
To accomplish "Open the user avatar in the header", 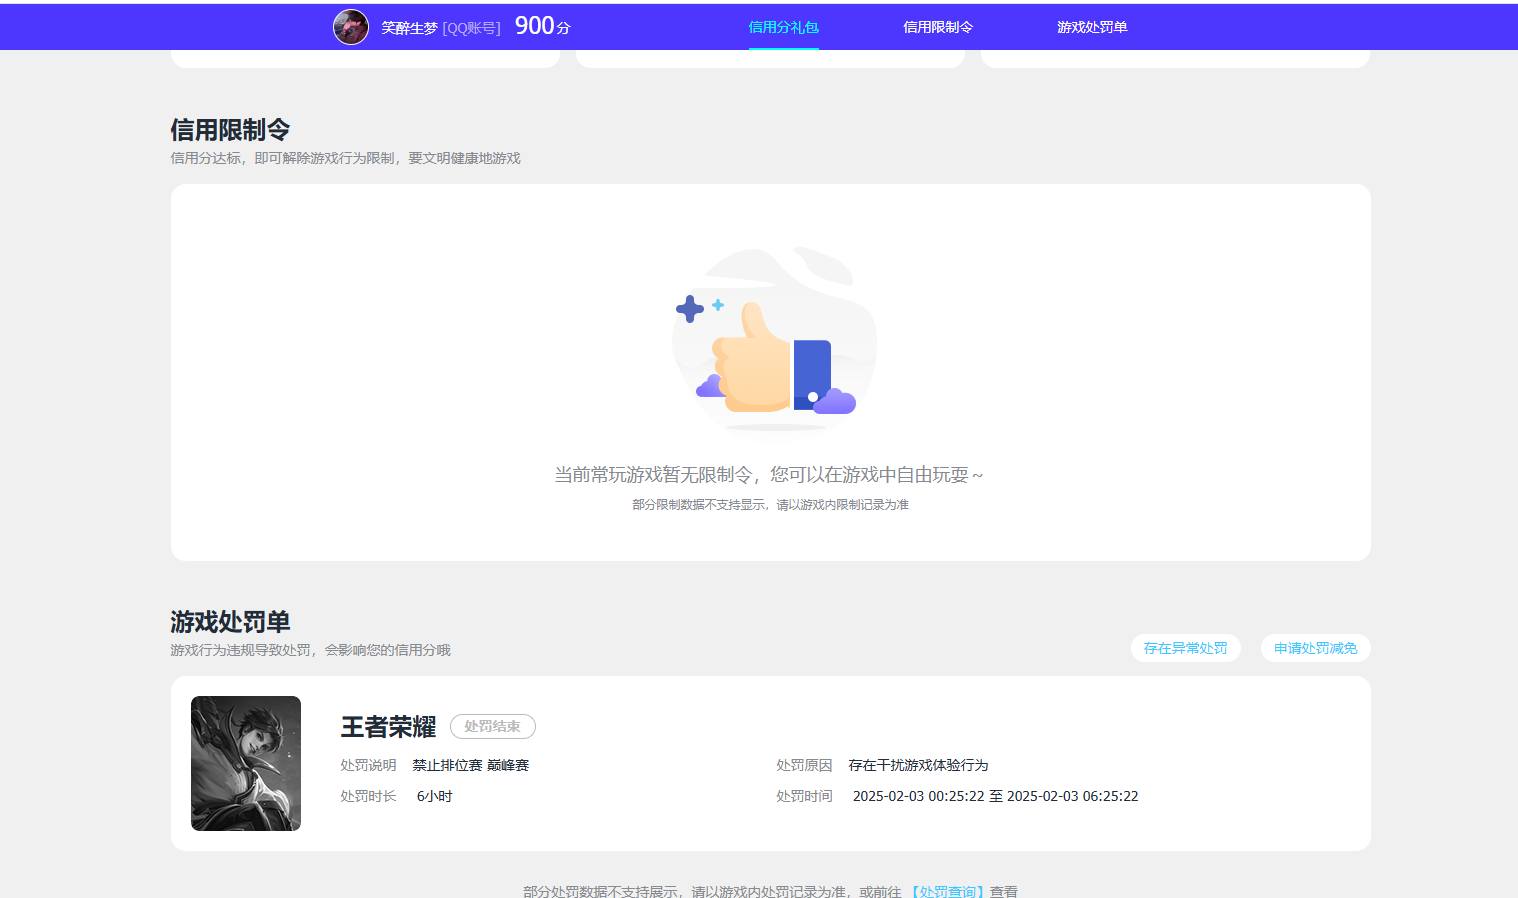I will (351, 27).
